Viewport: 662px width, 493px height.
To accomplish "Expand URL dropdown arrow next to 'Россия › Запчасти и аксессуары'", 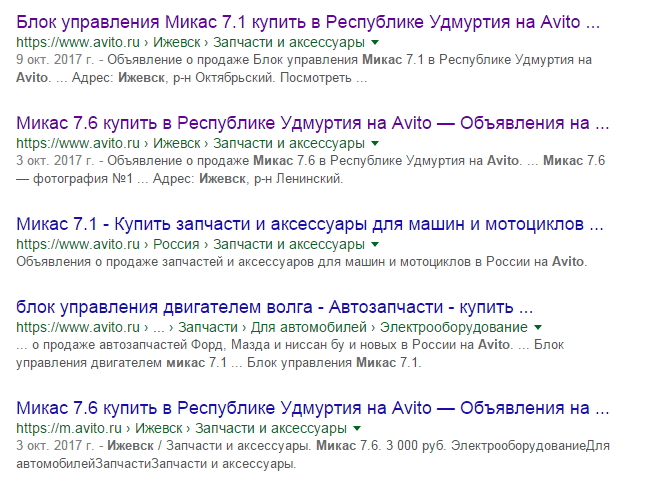I will click(375, 244).
